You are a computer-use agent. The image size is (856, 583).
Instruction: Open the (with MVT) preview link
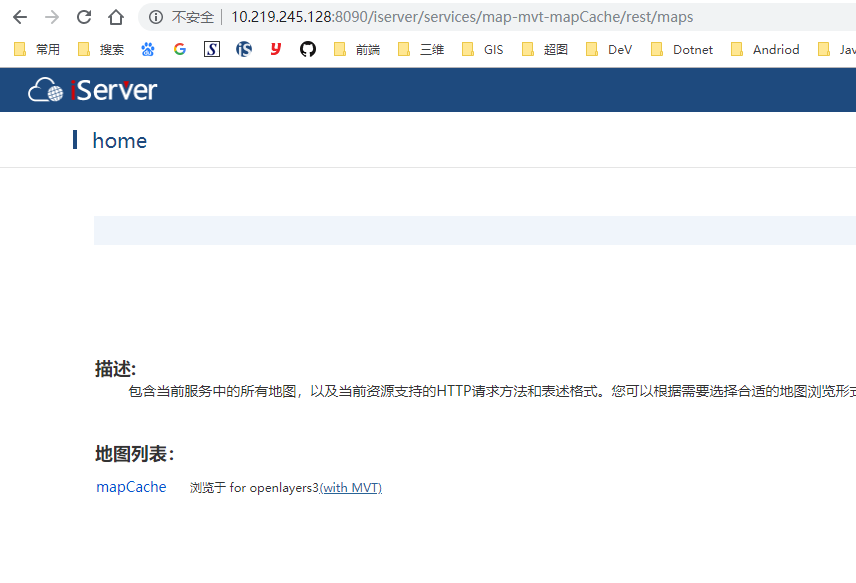350,487
